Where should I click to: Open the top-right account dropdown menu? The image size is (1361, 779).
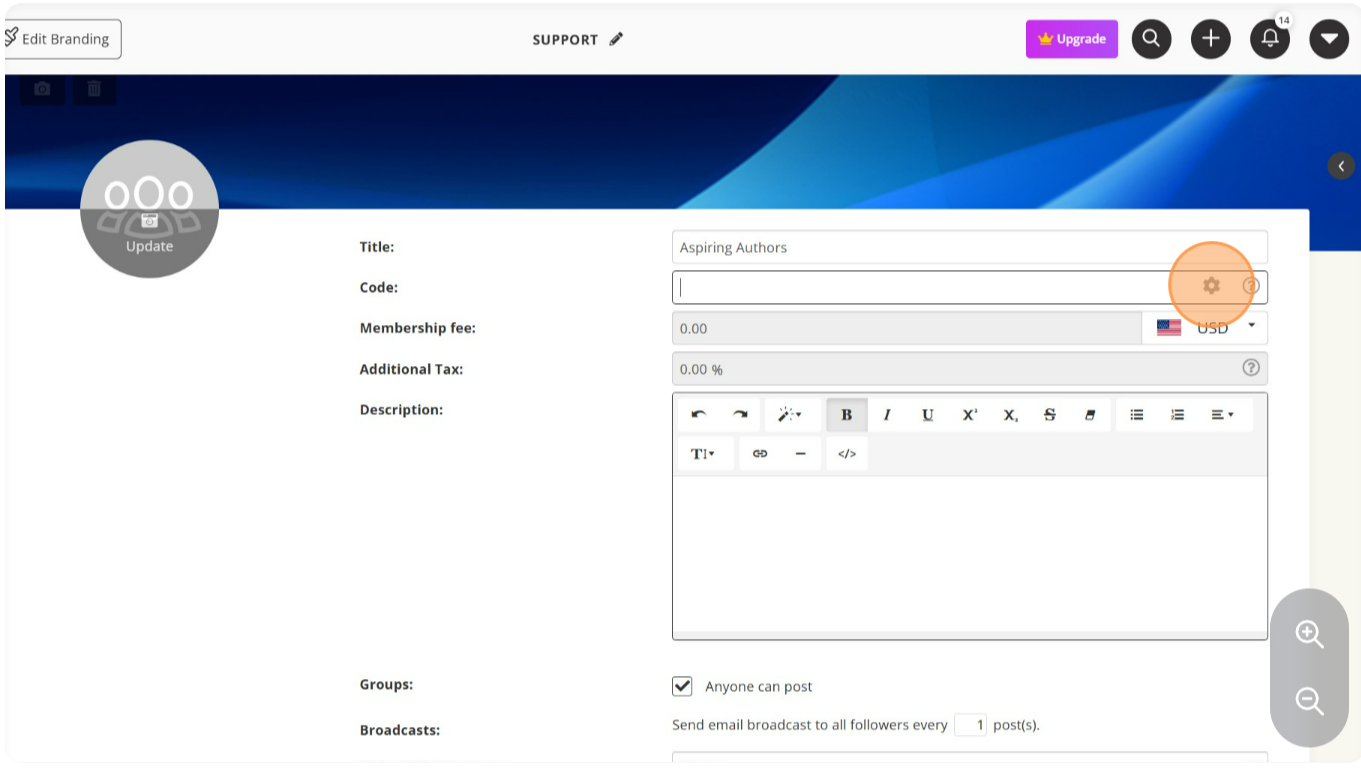click(1328, 39)
